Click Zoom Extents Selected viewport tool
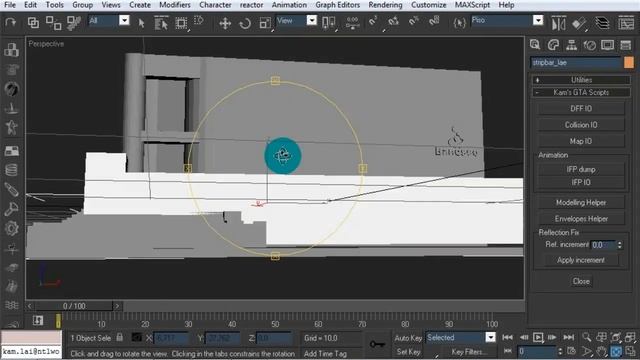The image size is (640, 360). 616,337
